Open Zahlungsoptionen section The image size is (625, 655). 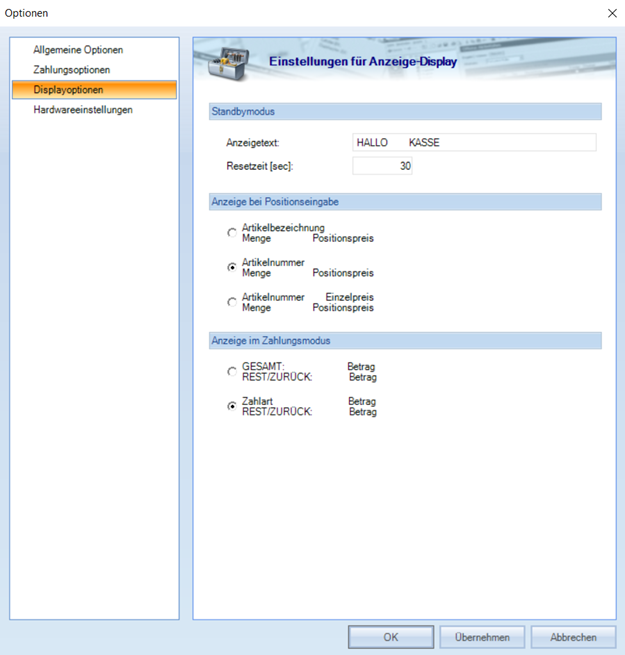71,70
